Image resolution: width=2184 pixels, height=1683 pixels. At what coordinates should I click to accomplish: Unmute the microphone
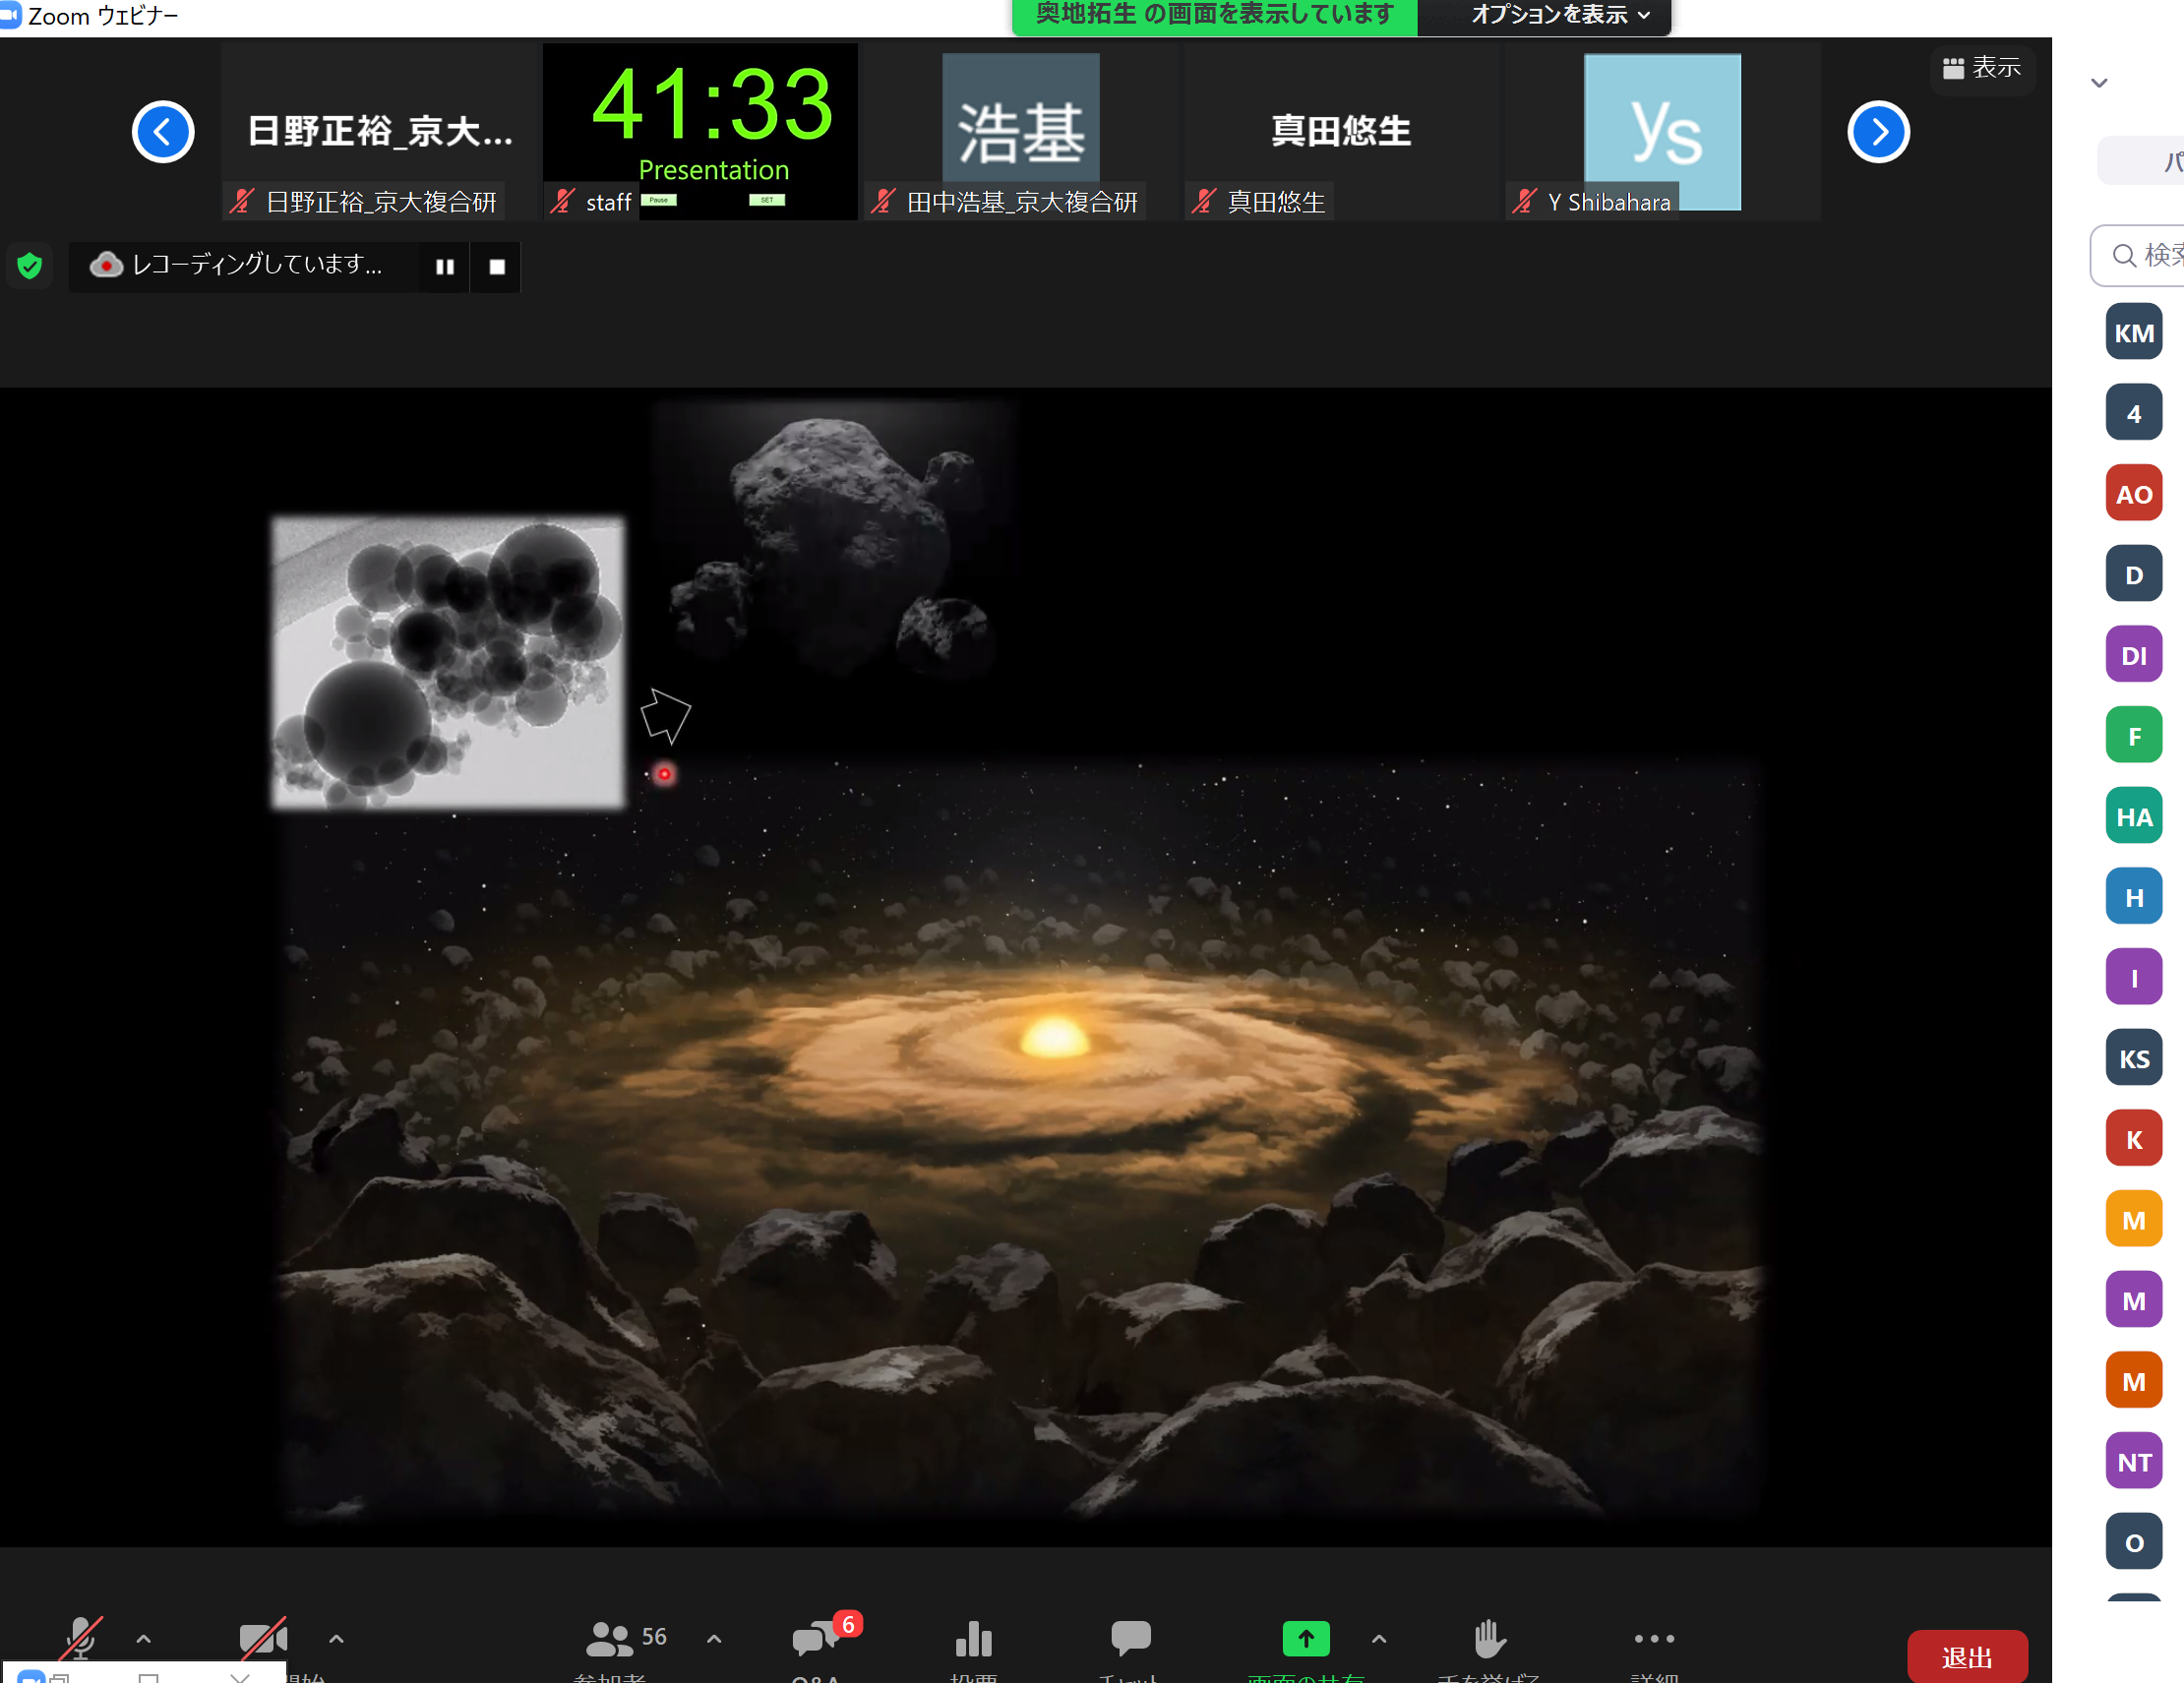click(x=82, y=1637)
